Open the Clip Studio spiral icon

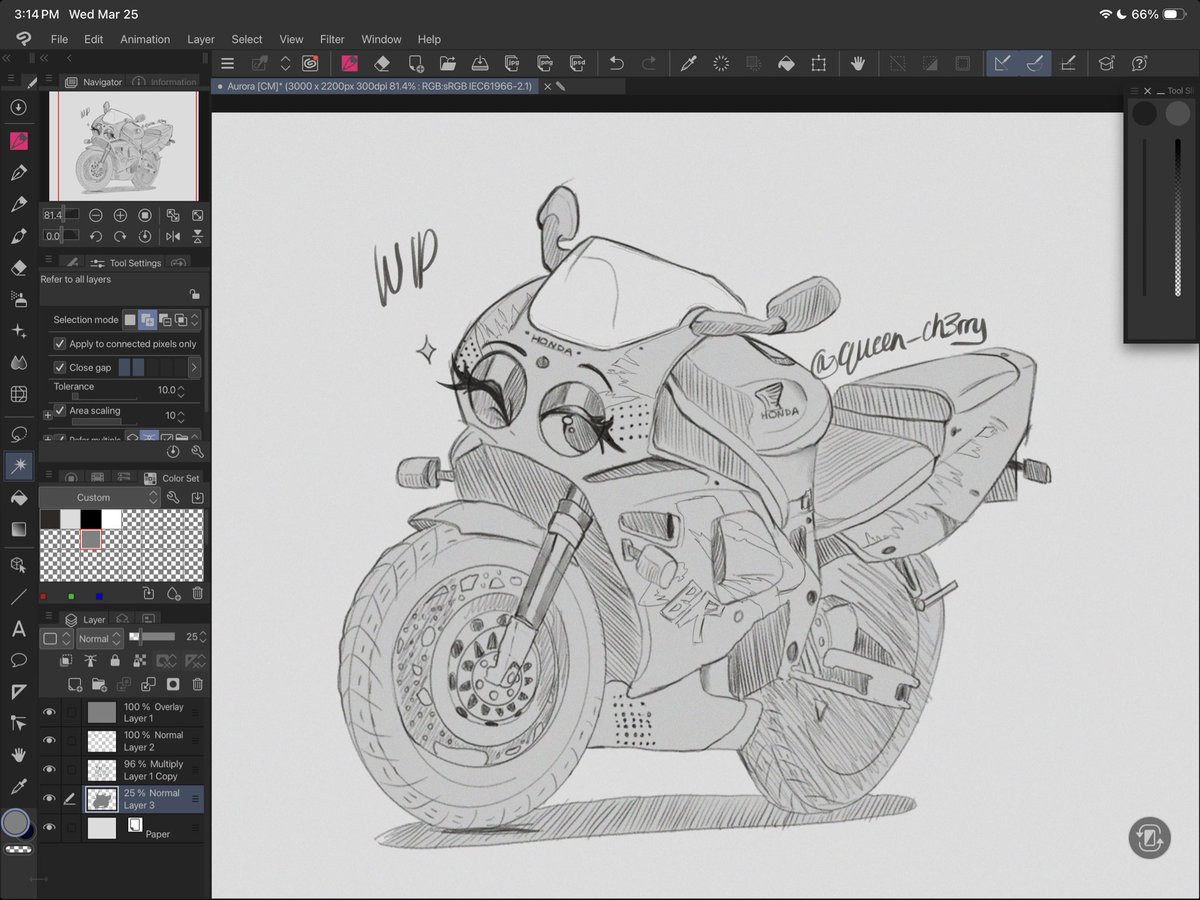pos(310,63)
